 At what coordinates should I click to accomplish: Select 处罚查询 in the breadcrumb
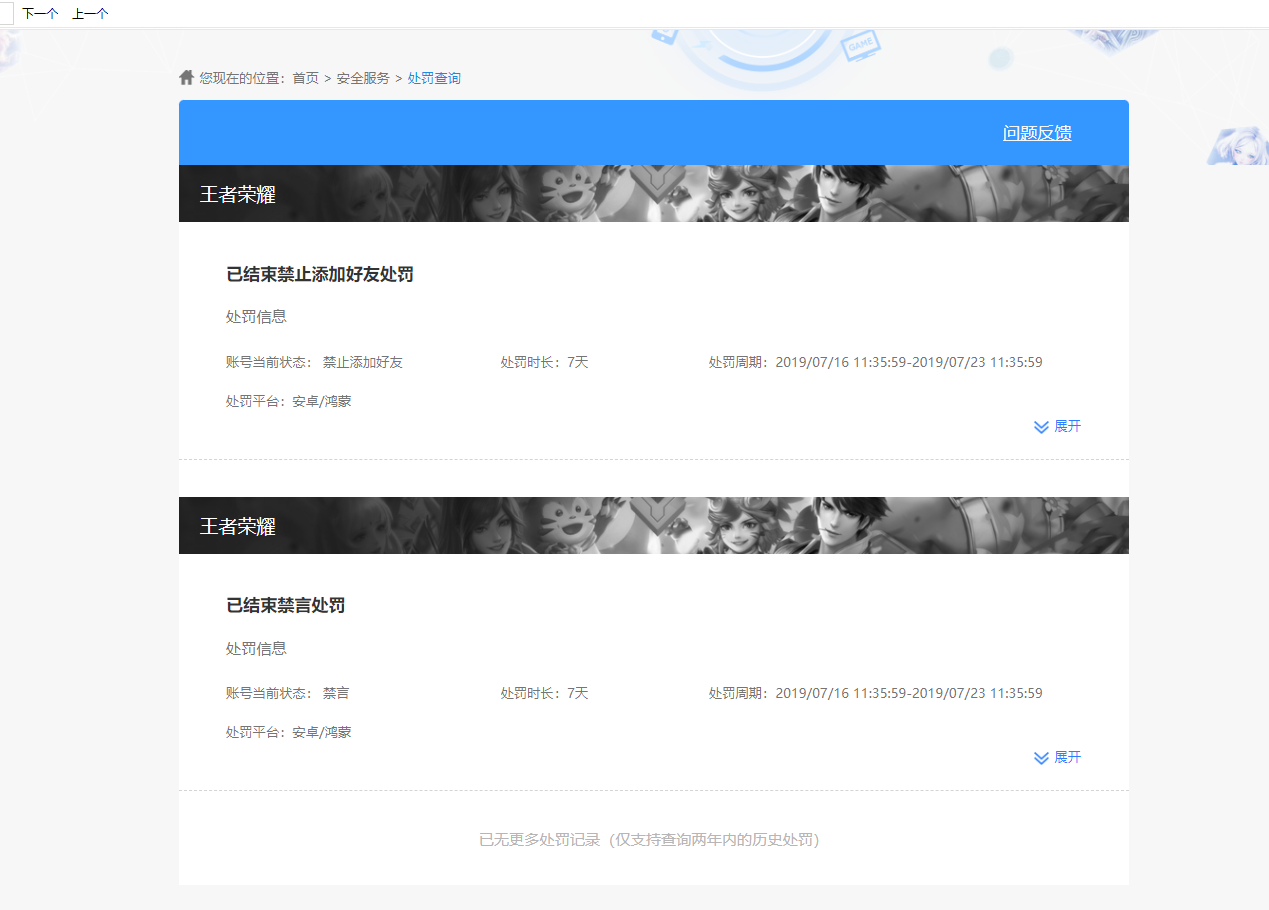click(434, 78)
